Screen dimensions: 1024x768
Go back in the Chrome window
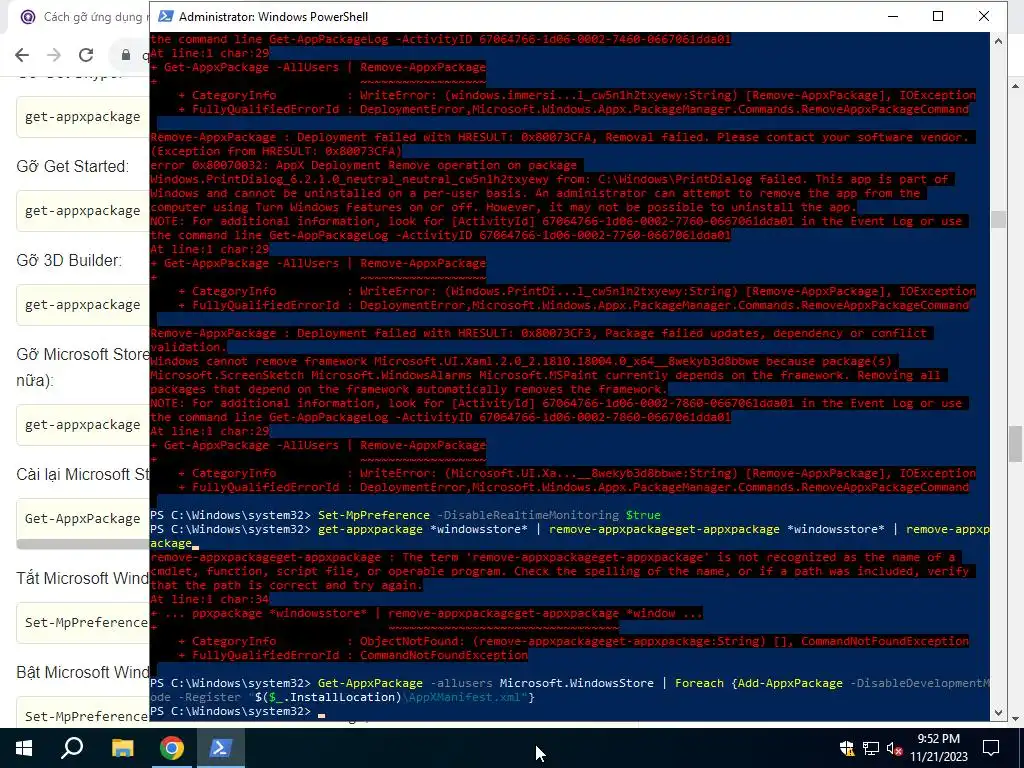pos(22,55)
